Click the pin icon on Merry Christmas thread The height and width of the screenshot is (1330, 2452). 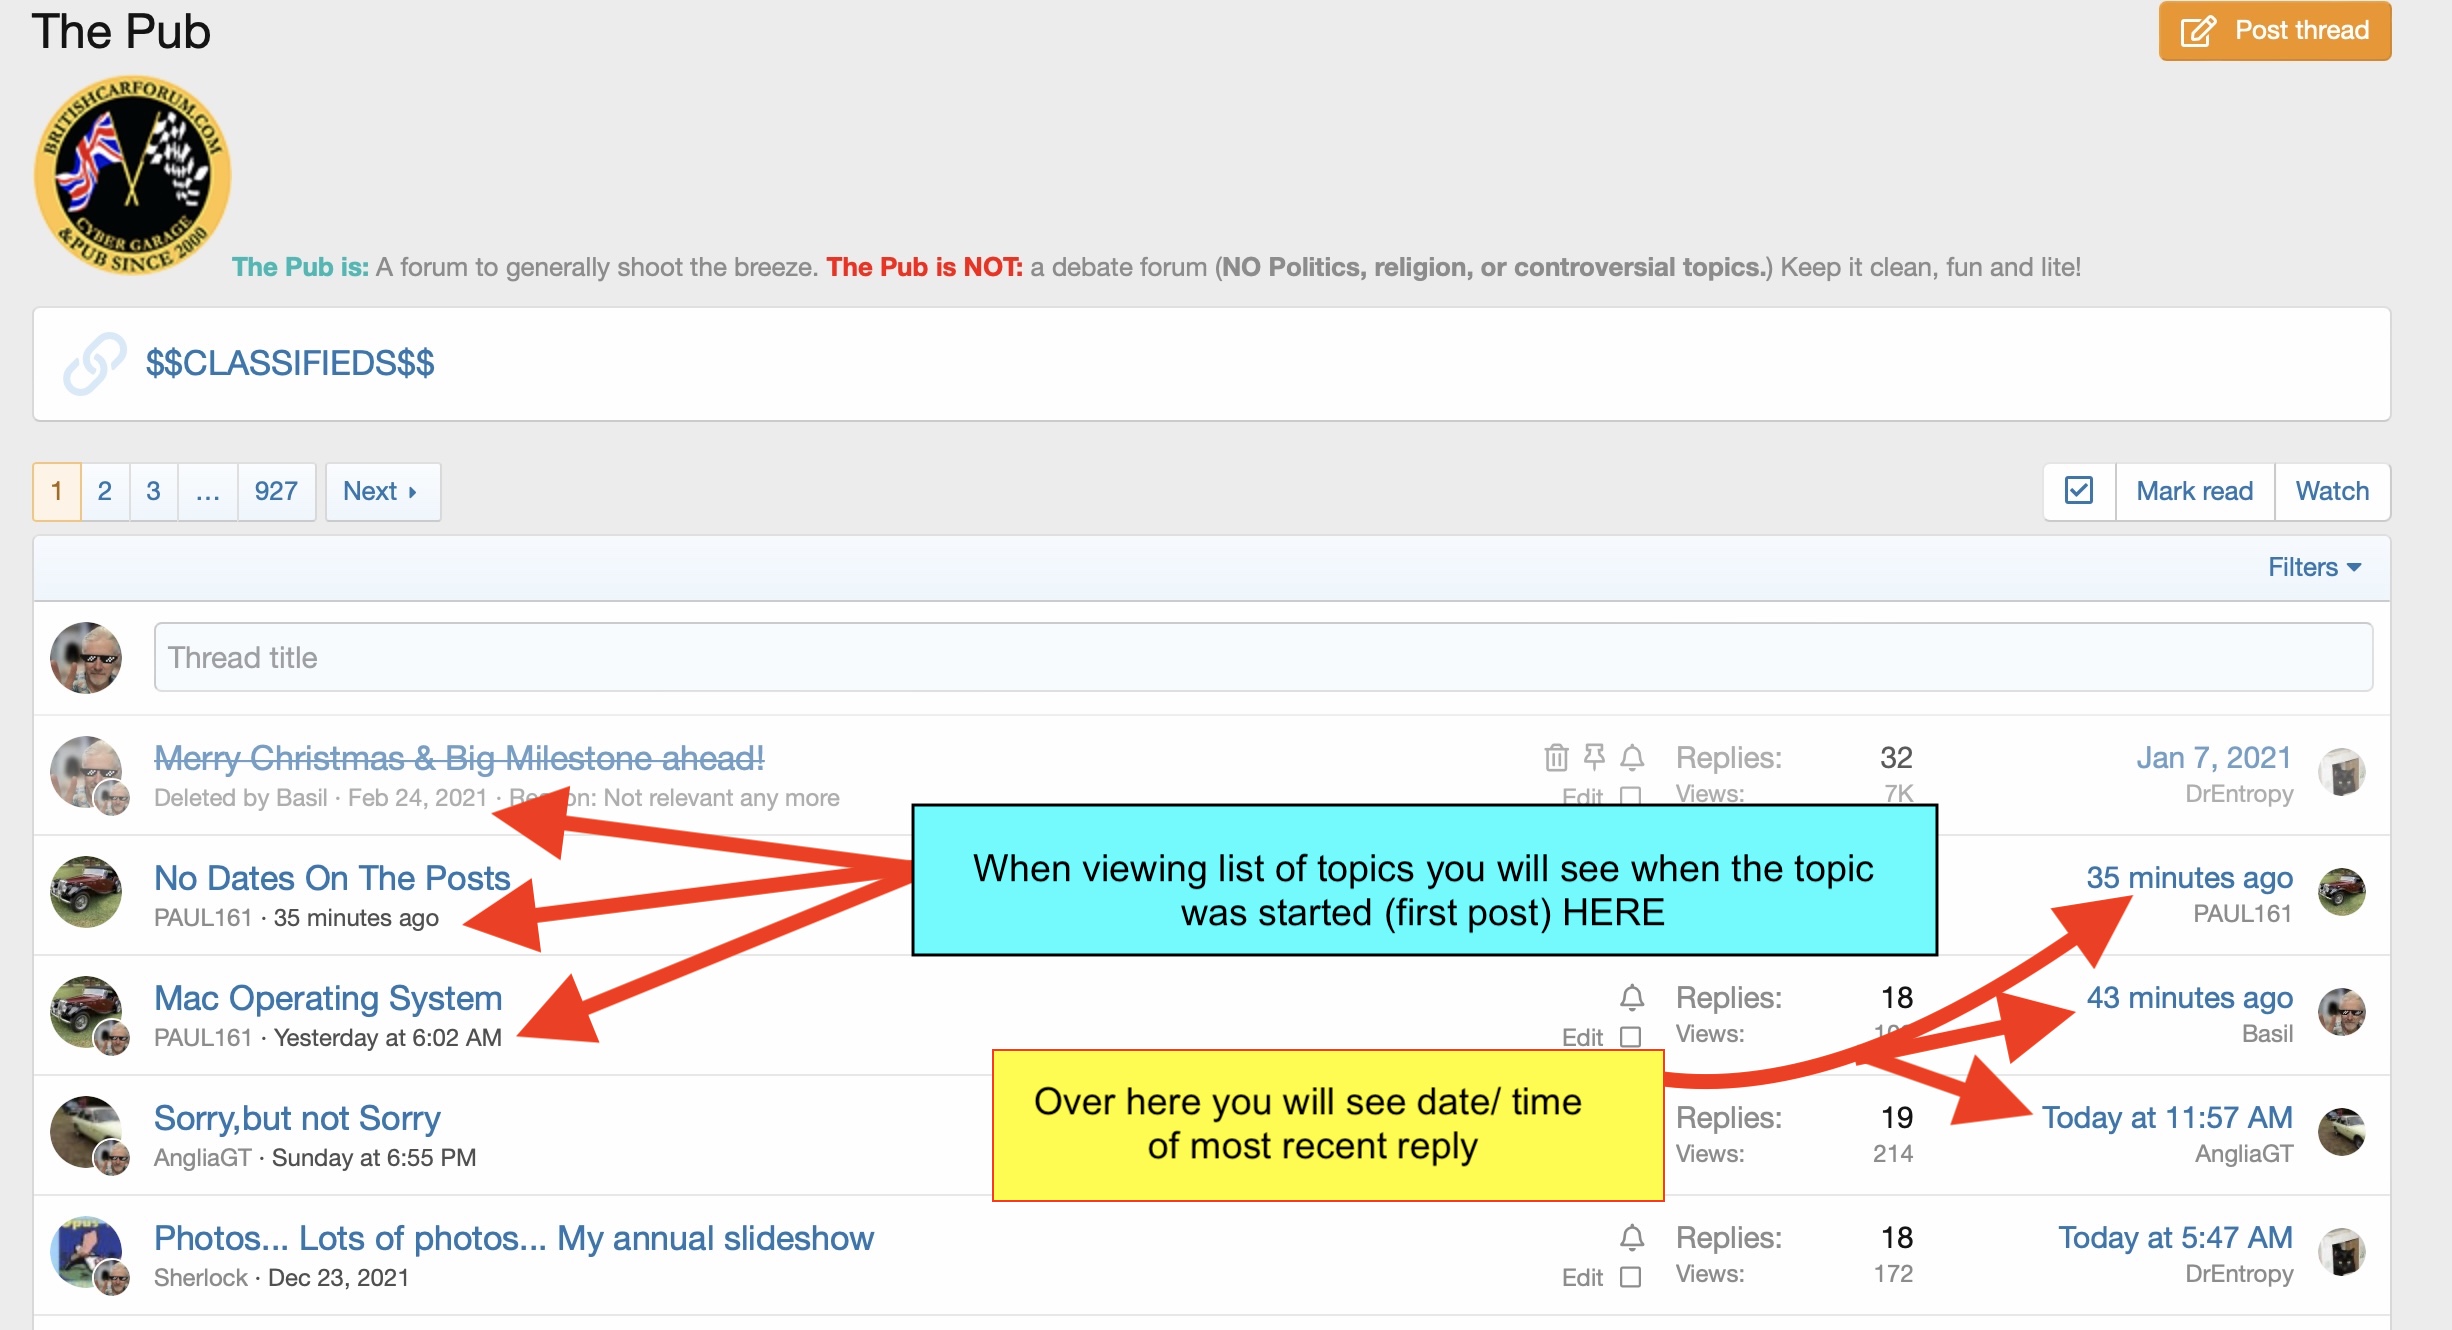[x=1594, y=757]
